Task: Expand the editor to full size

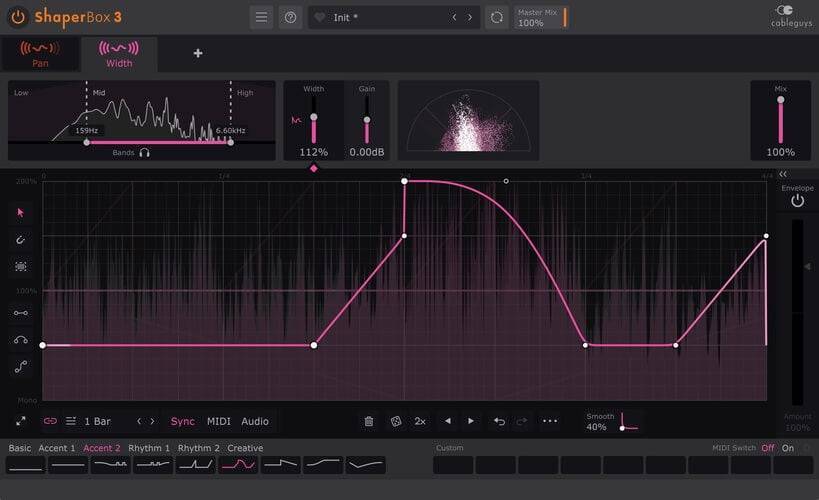Action: point(20,421)
